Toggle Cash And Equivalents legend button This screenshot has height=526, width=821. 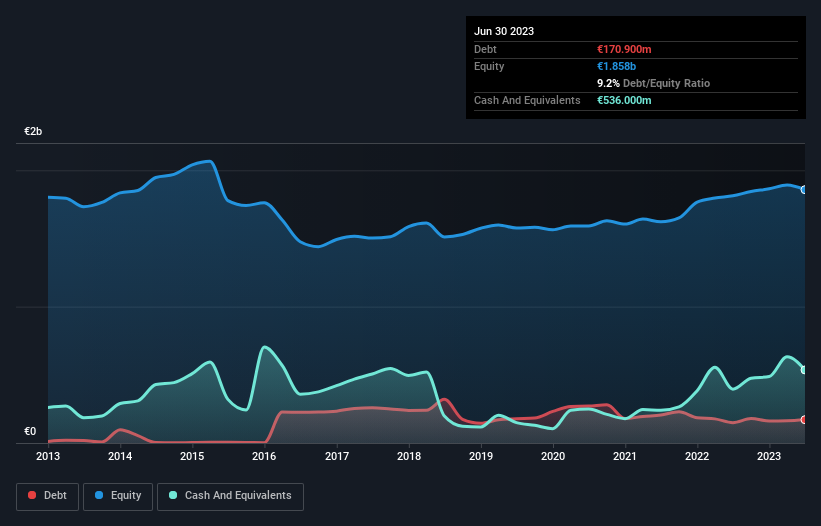(x=230, y=496)
